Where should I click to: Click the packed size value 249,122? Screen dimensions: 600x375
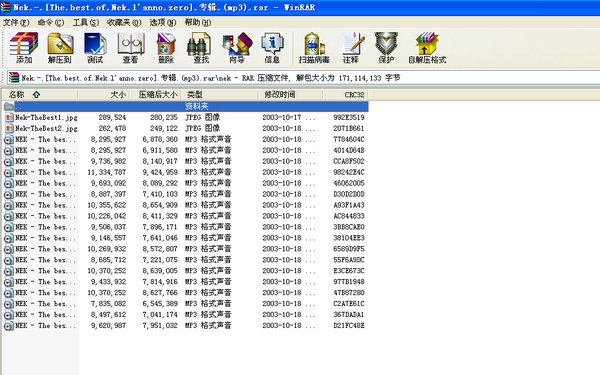point(164,128)
